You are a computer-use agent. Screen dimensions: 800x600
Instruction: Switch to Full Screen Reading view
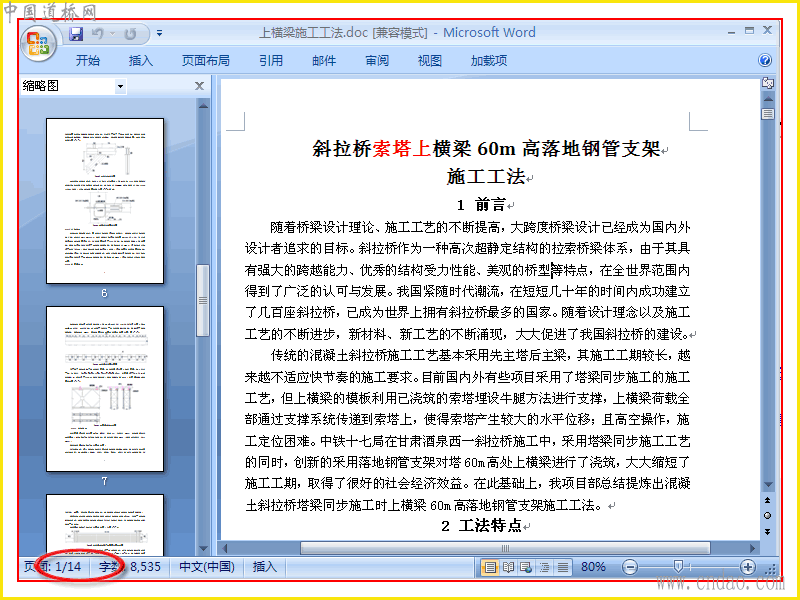click(509, 567)
